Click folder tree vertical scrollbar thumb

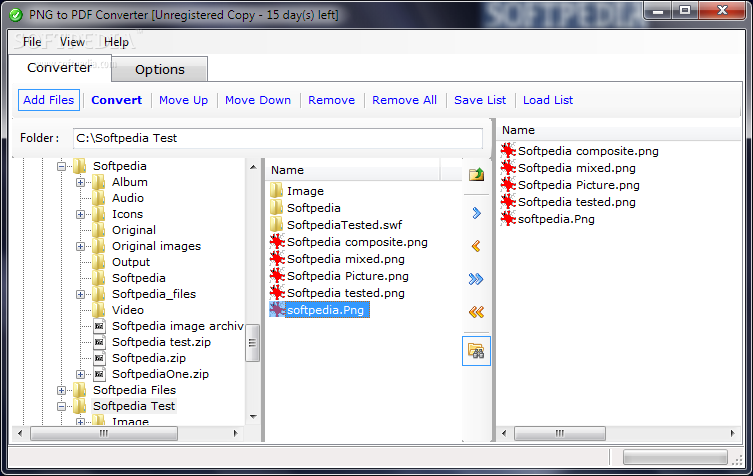click(x=253, y=342)
